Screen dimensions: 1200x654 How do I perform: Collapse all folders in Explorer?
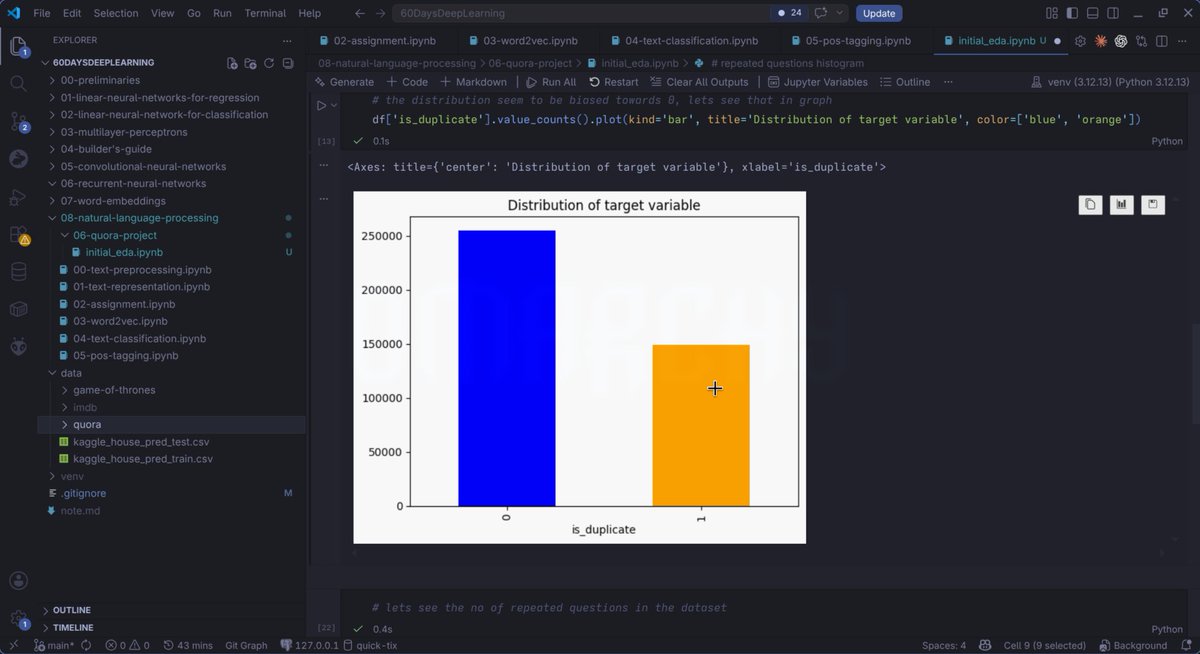click(x=288, y=63)
